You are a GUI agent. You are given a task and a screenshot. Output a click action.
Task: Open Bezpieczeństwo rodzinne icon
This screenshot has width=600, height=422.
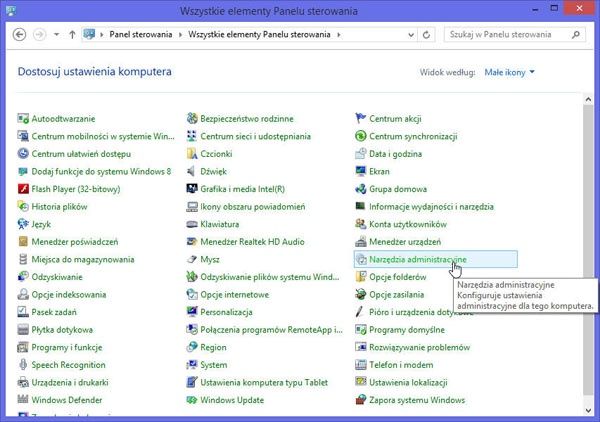(192, 119)
